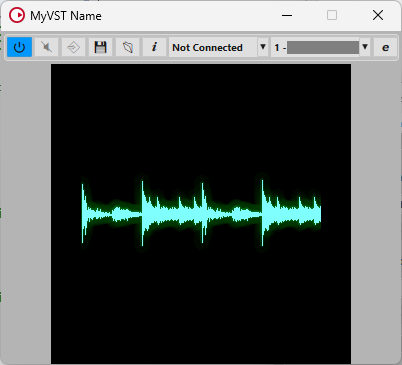Close the MyVST Name window
Screen dimensions: 402x365
point(378,15)
